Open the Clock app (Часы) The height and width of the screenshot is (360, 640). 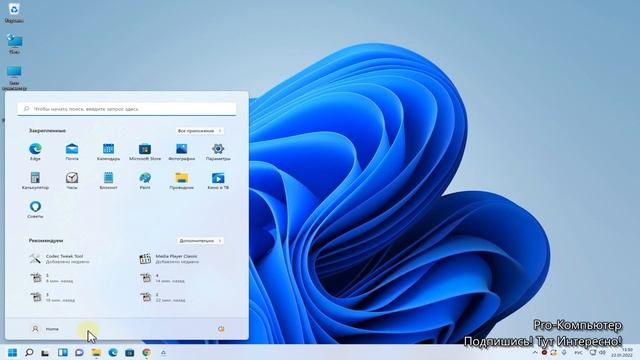tap(72, 180)
